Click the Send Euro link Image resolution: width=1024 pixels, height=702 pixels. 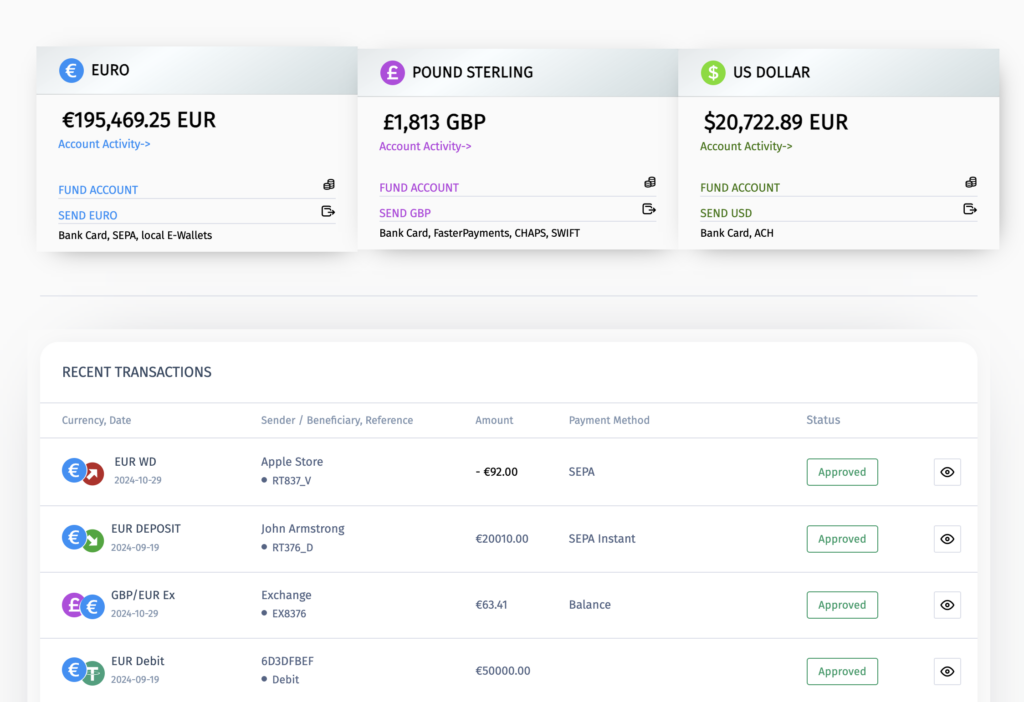click(88, 215)
